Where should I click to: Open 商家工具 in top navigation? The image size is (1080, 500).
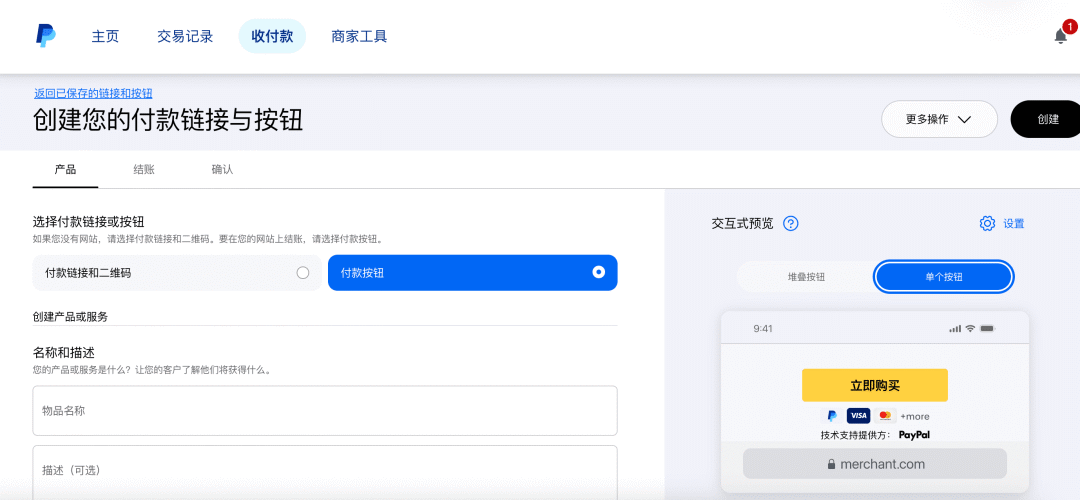pyautogui.click(x=359, y=37)
